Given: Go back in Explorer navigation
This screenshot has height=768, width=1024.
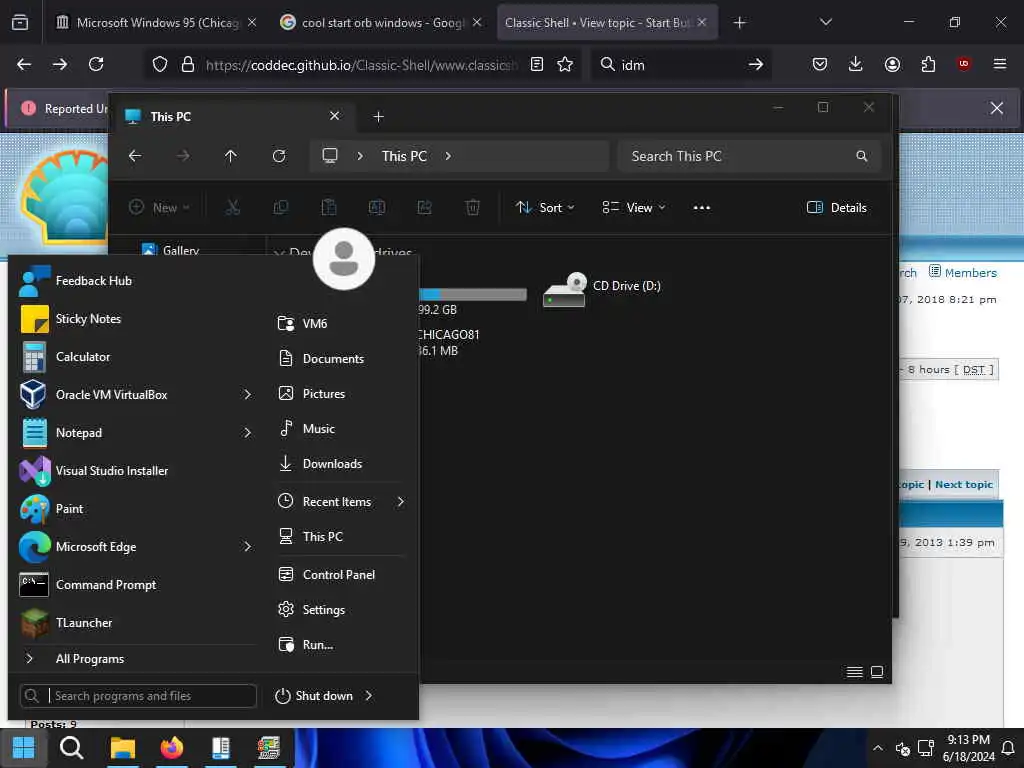Looking at the screenshot, I should pos(135,156).
